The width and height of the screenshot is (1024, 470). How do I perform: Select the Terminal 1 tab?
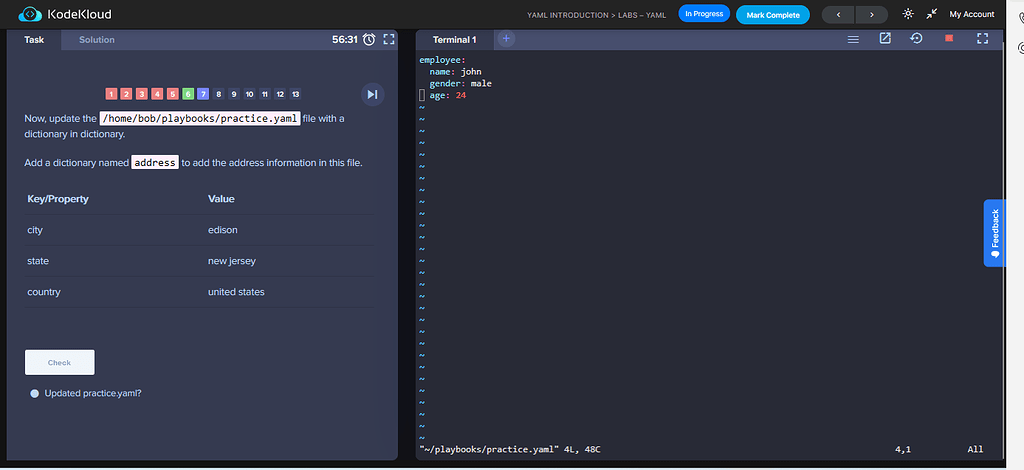(x=454, y=40)
